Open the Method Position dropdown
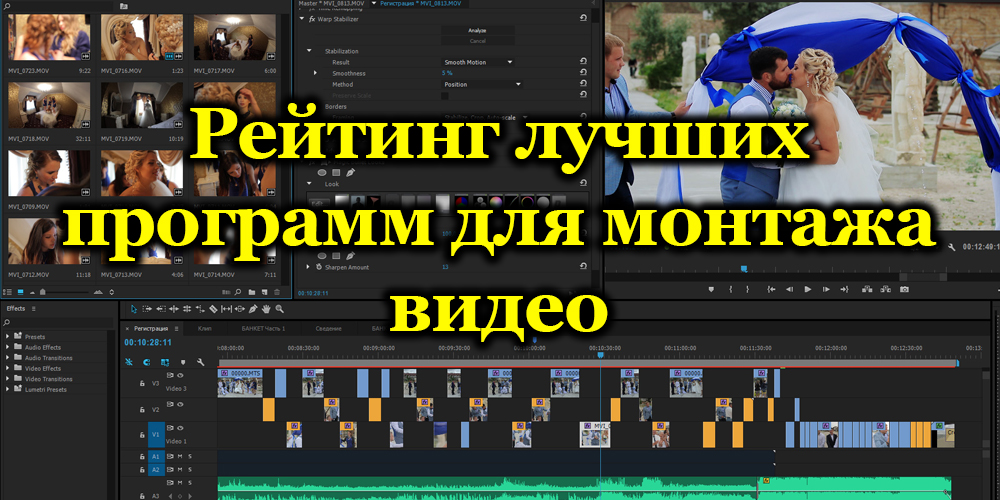 click(x=483, y=84)
